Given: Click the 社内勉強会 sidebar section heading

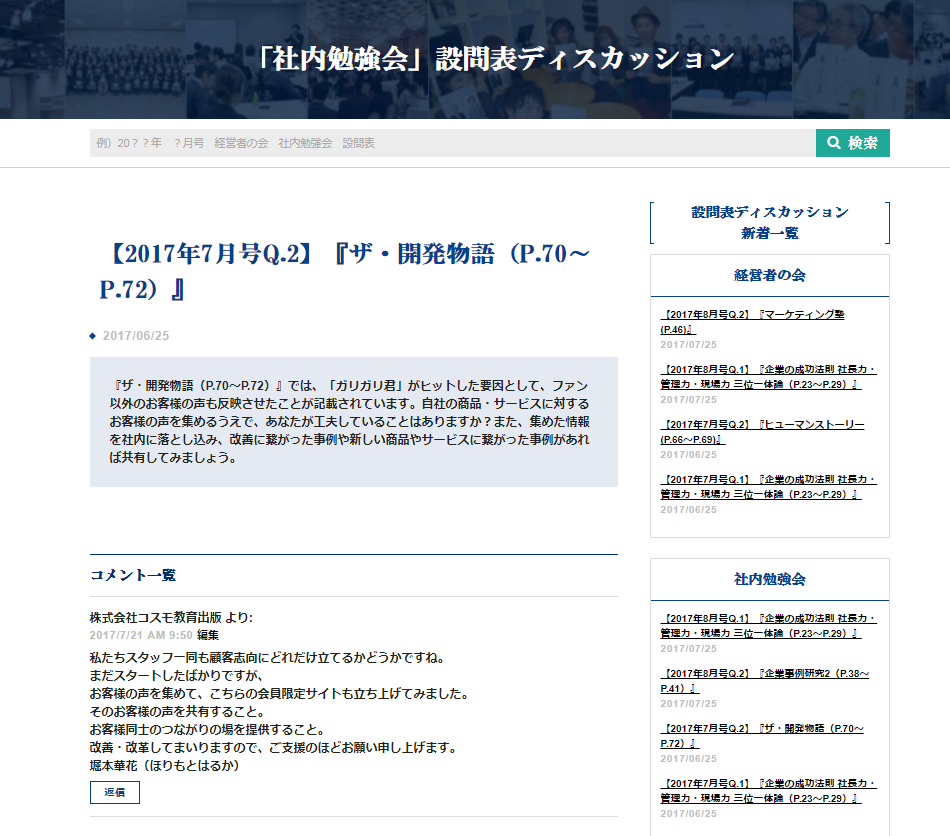Looking at the screenshot, I should point(769,579).
